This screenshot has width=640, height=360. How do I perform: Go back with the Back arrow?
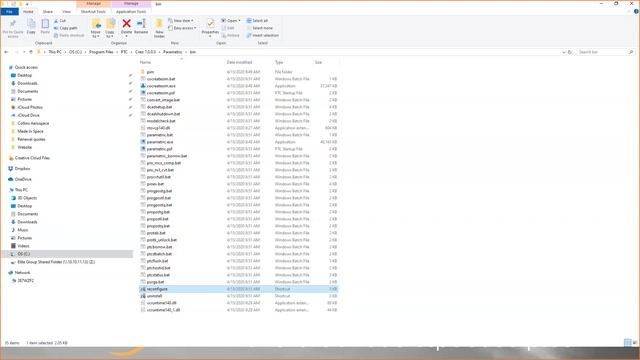click(x=6, y=52)
